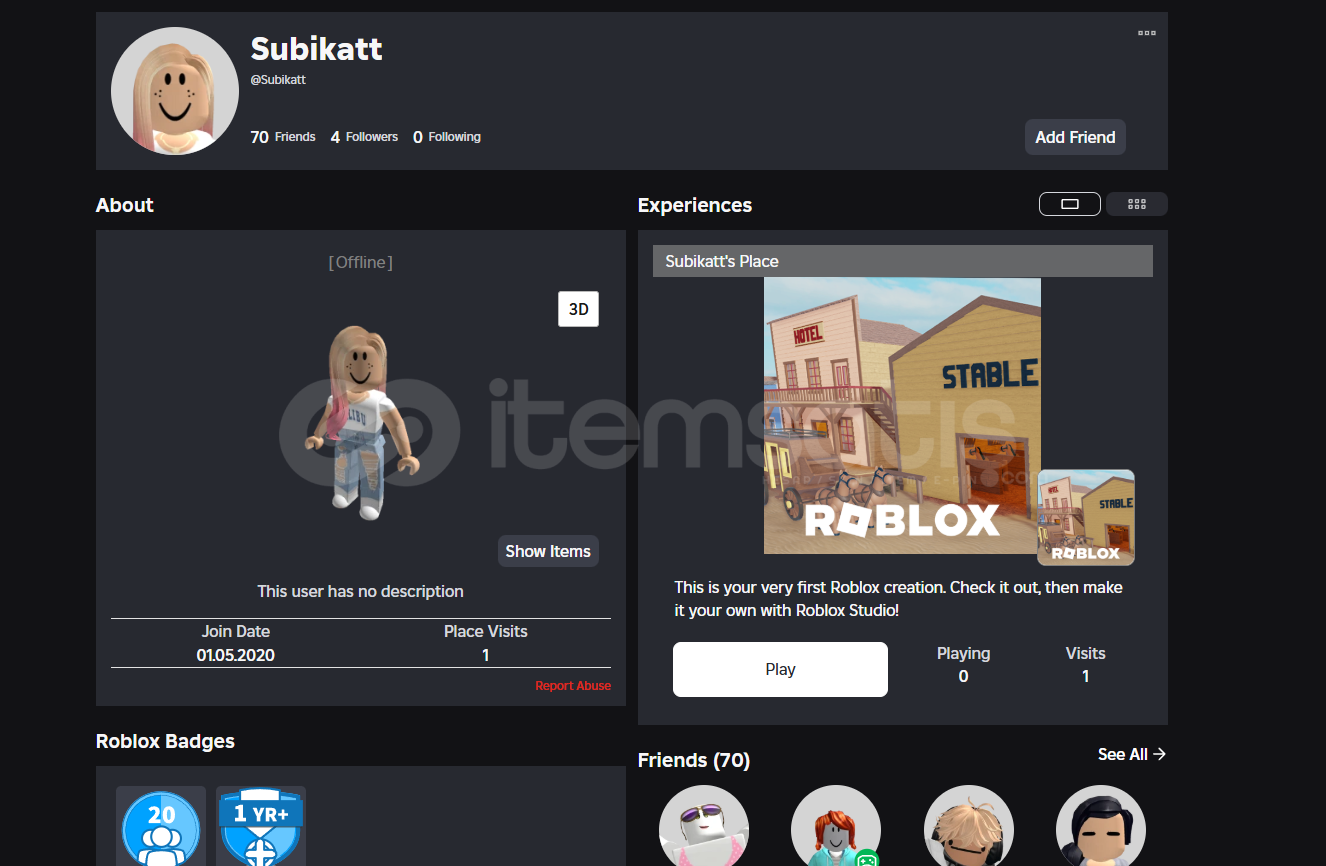This screenshot has width=1326, height=866.
Task: Open Subikatt's Place title bar
Action: point(903,261)
